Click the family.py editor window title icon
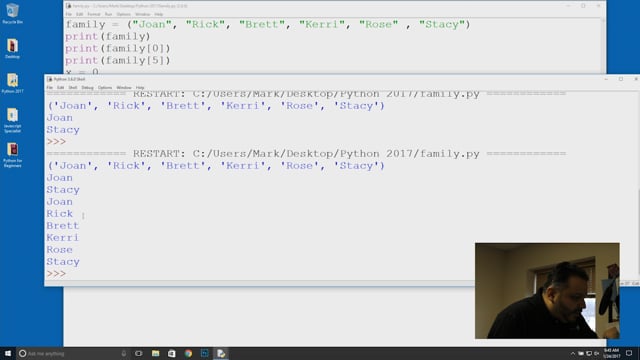This screenshot has width=640, height=360. tap(68, 6)
